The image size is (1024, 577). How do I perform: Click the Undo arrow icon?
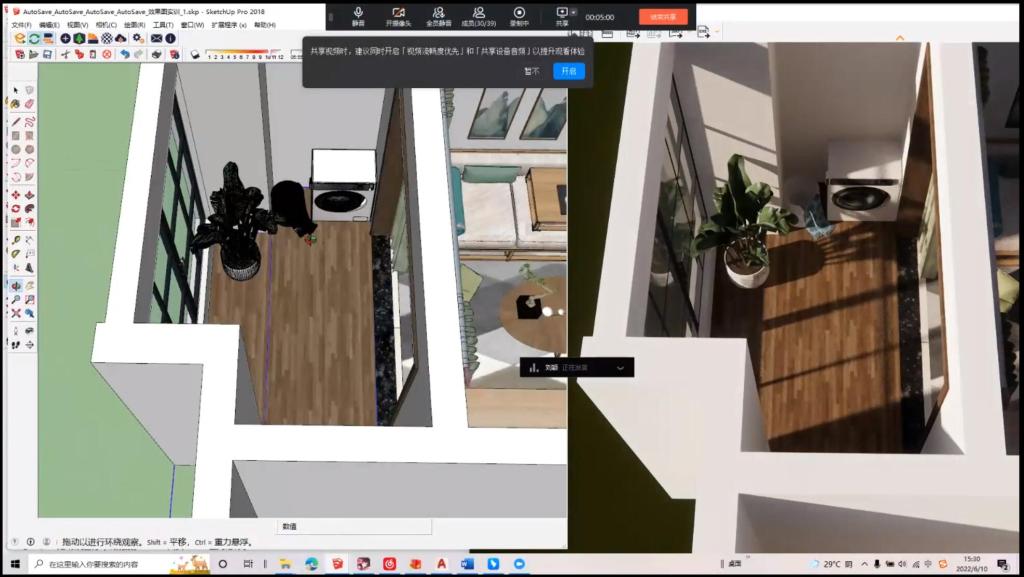(x=123, y=54)
